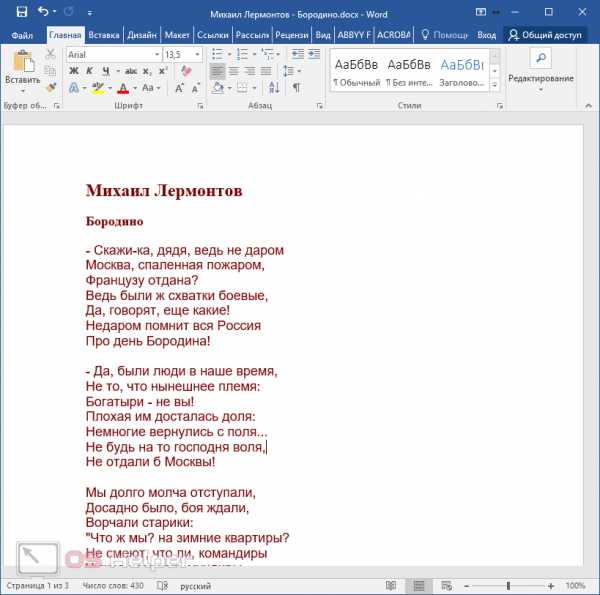Click the Increase Indent icon
The height and width of the screenshot is (595, 600).
point(314,54)
